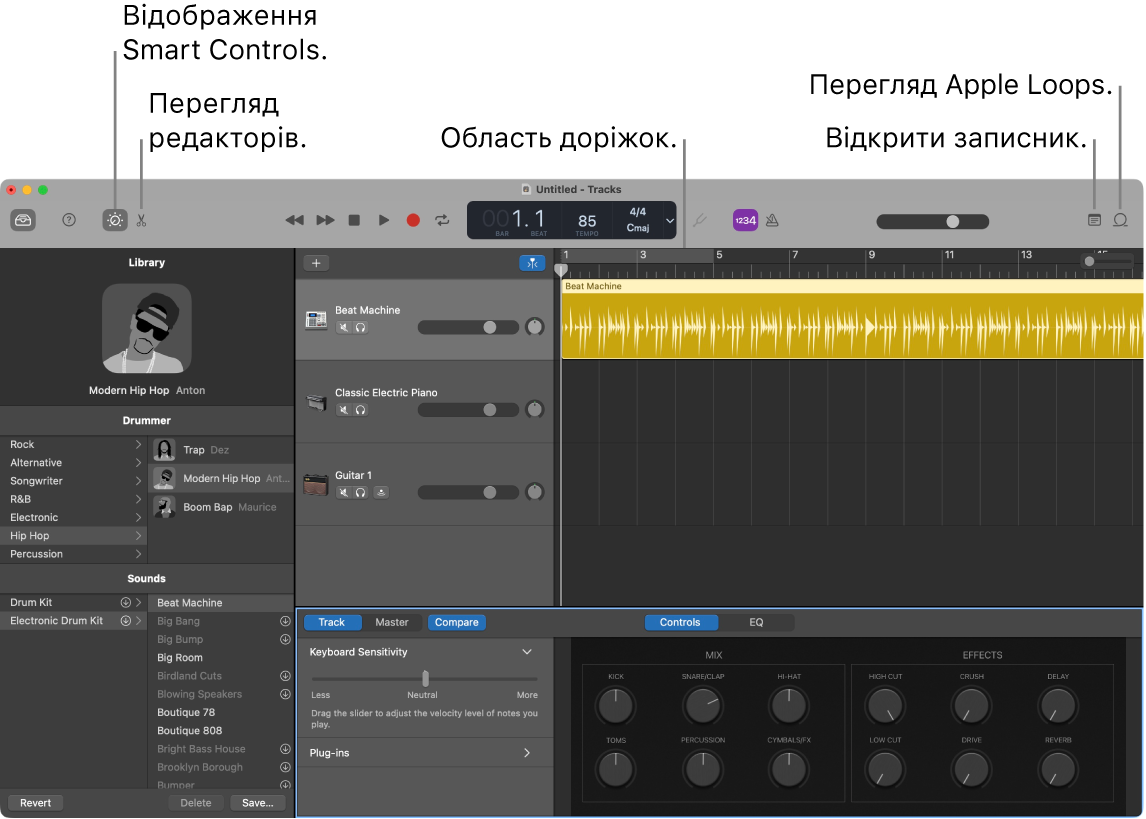Click the Revert button

[x=35, y=803]
